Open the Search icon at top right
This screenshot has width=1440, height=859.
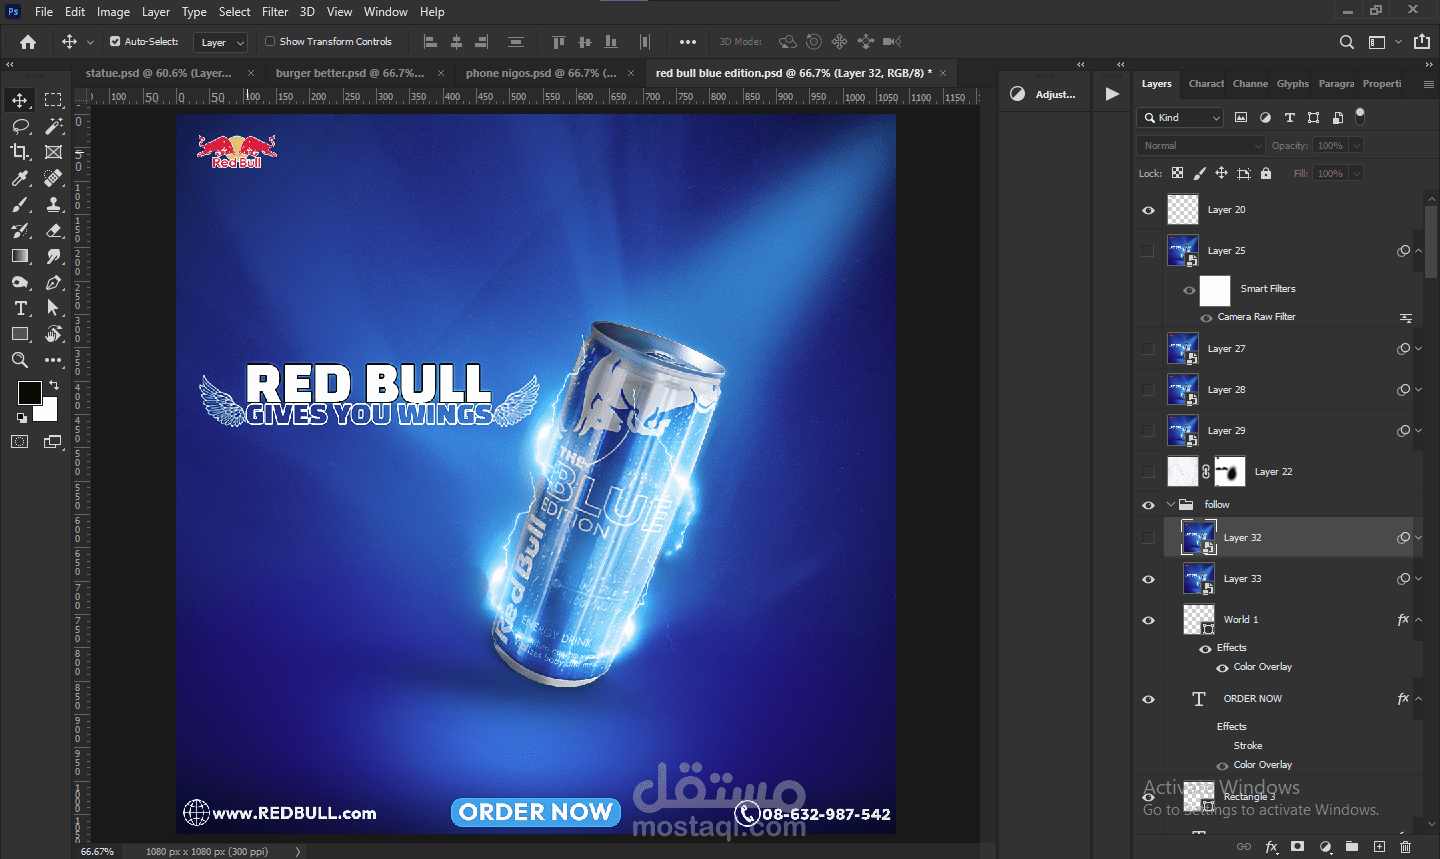1347,42
